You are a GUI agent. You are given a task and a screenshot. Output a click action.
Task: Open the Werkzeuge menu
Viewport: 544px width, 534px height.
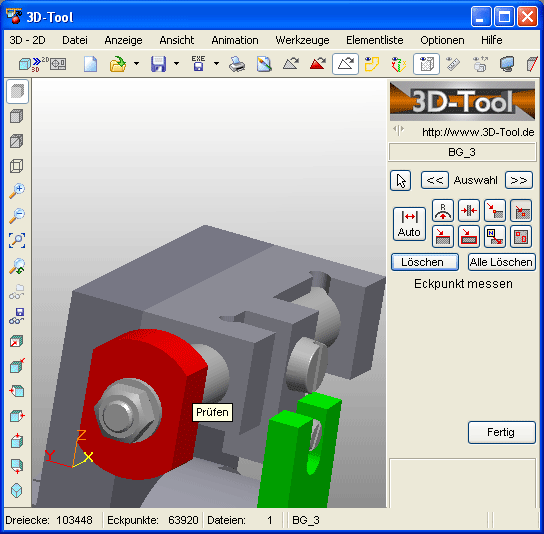coord(302,40)
